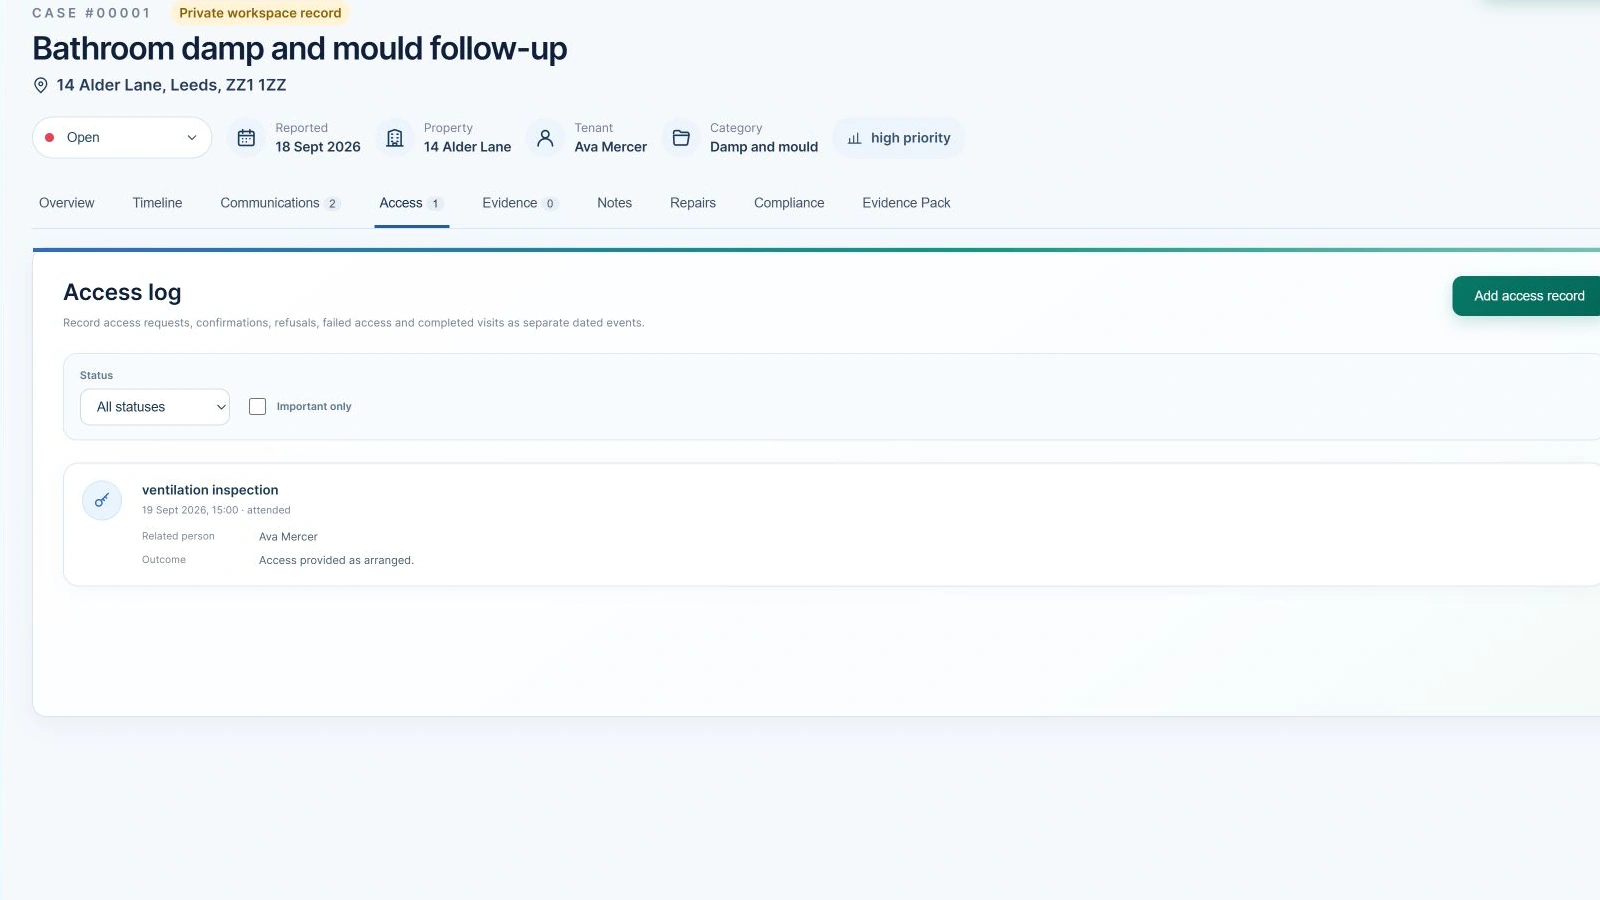Image resolution: width=1600 pixels, height=900 pixels.
Task: Select the Access tab
Action: tap(411, 203)
